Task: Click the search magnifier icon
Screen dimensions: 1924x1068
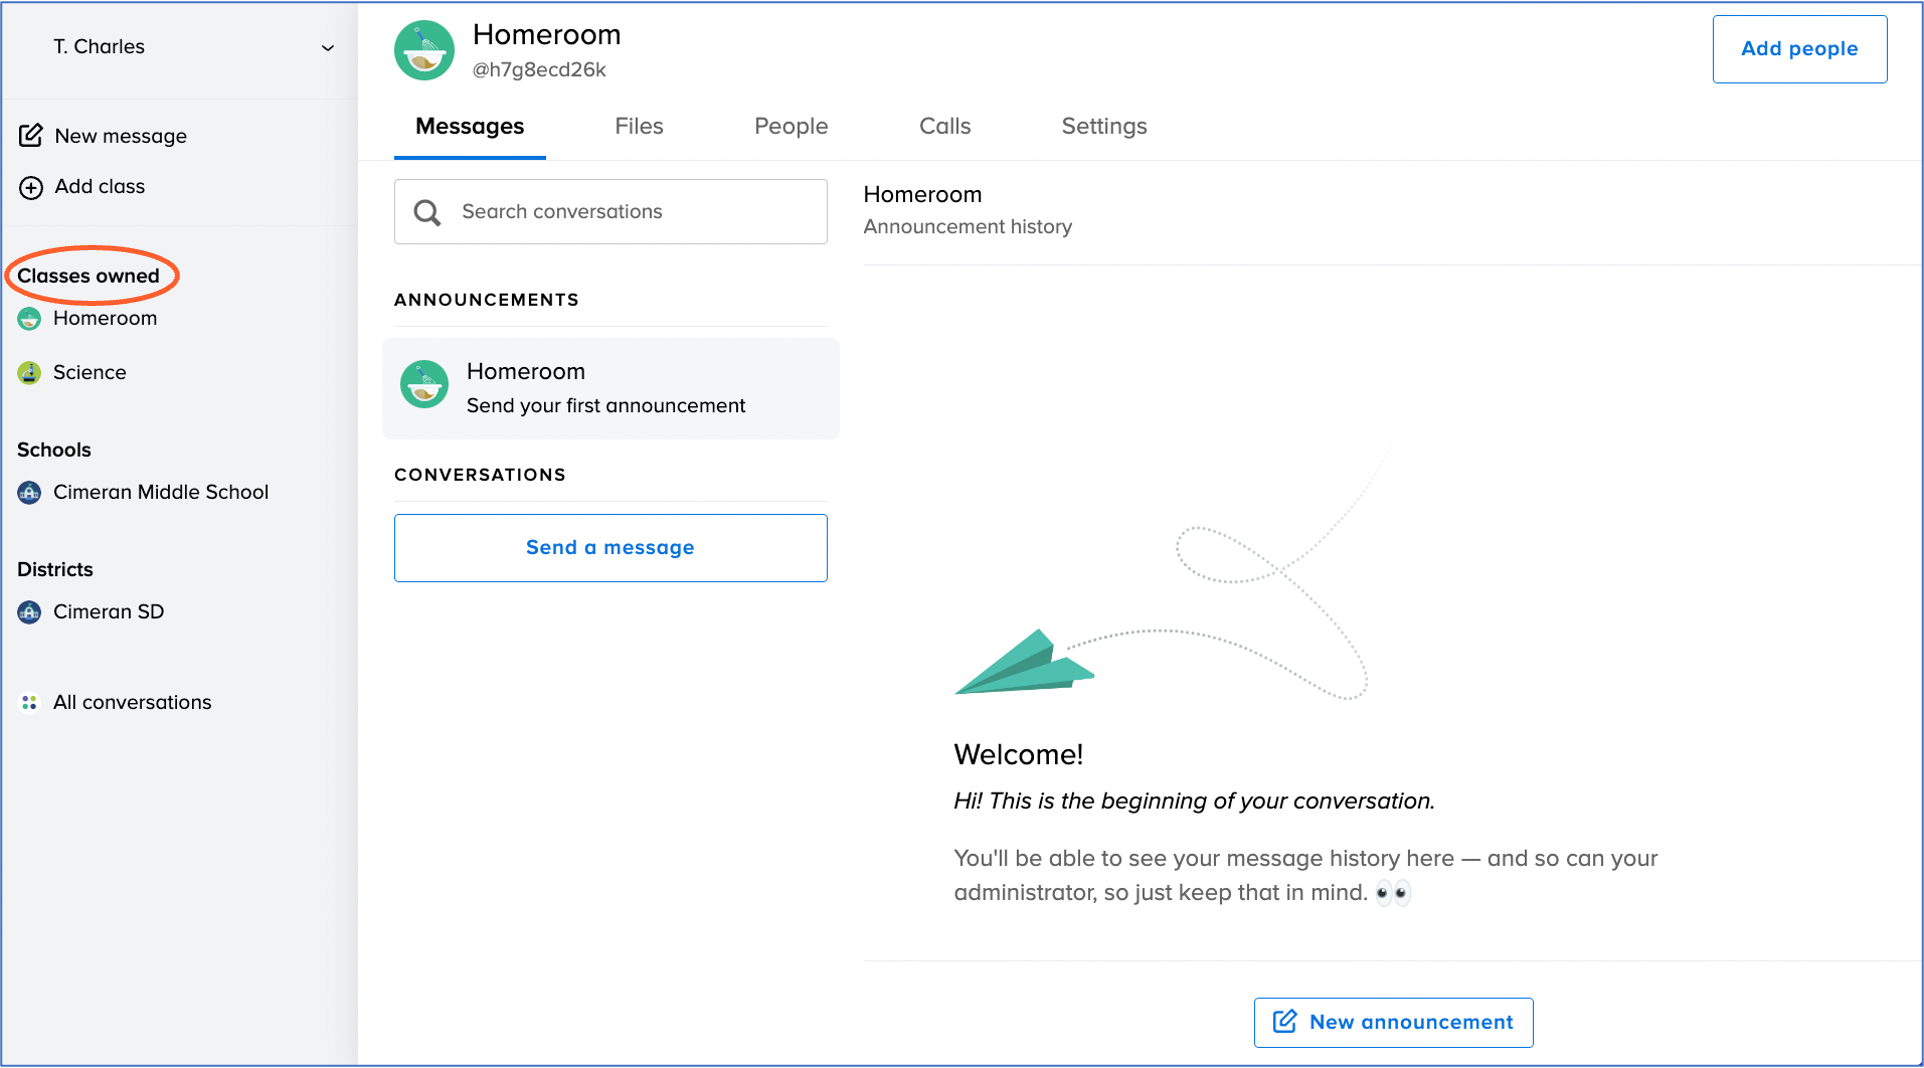Action: tap(427, 212)
